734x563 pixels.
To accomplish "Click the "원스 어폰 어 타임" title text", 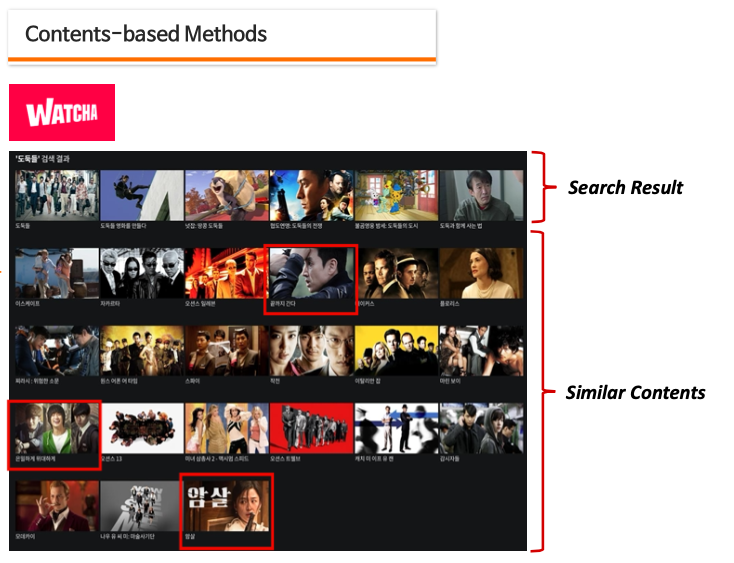I will click(x=119, y=381).
